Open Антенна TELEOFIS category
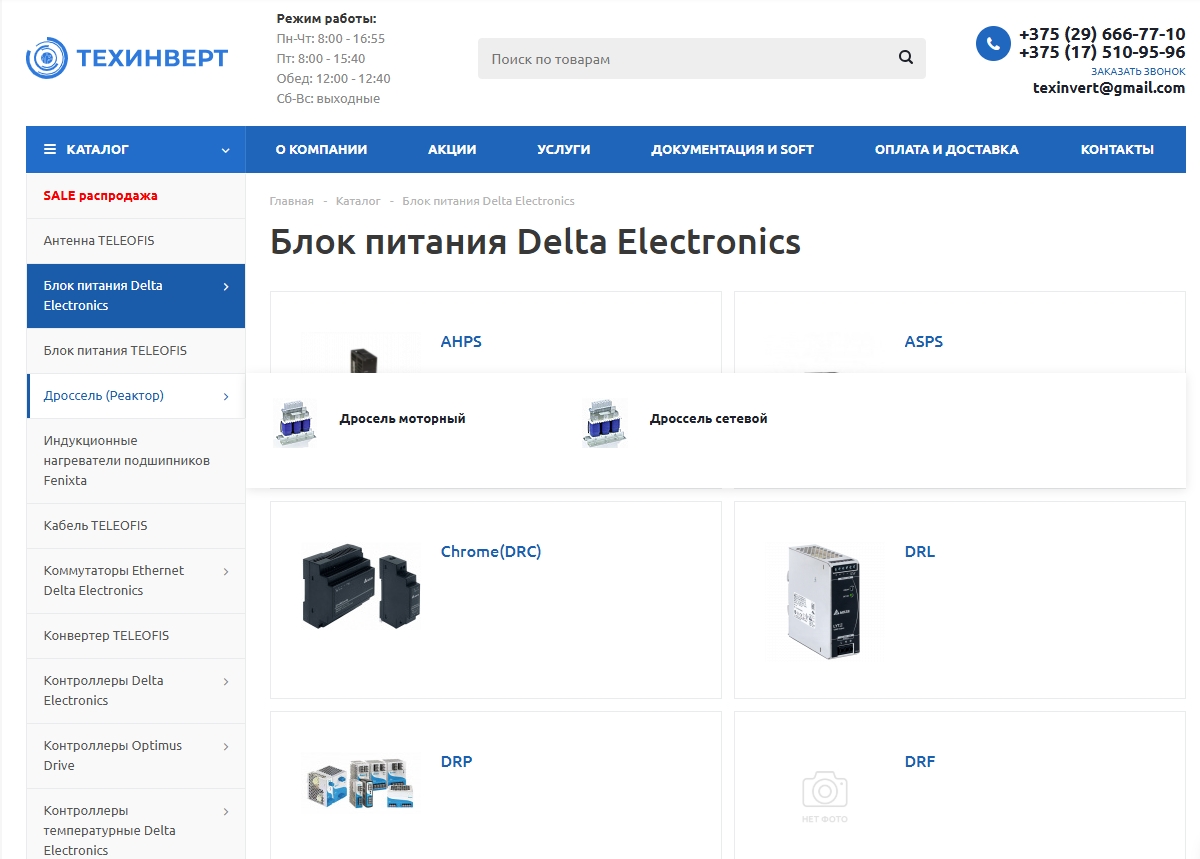 tap(99, 241)
